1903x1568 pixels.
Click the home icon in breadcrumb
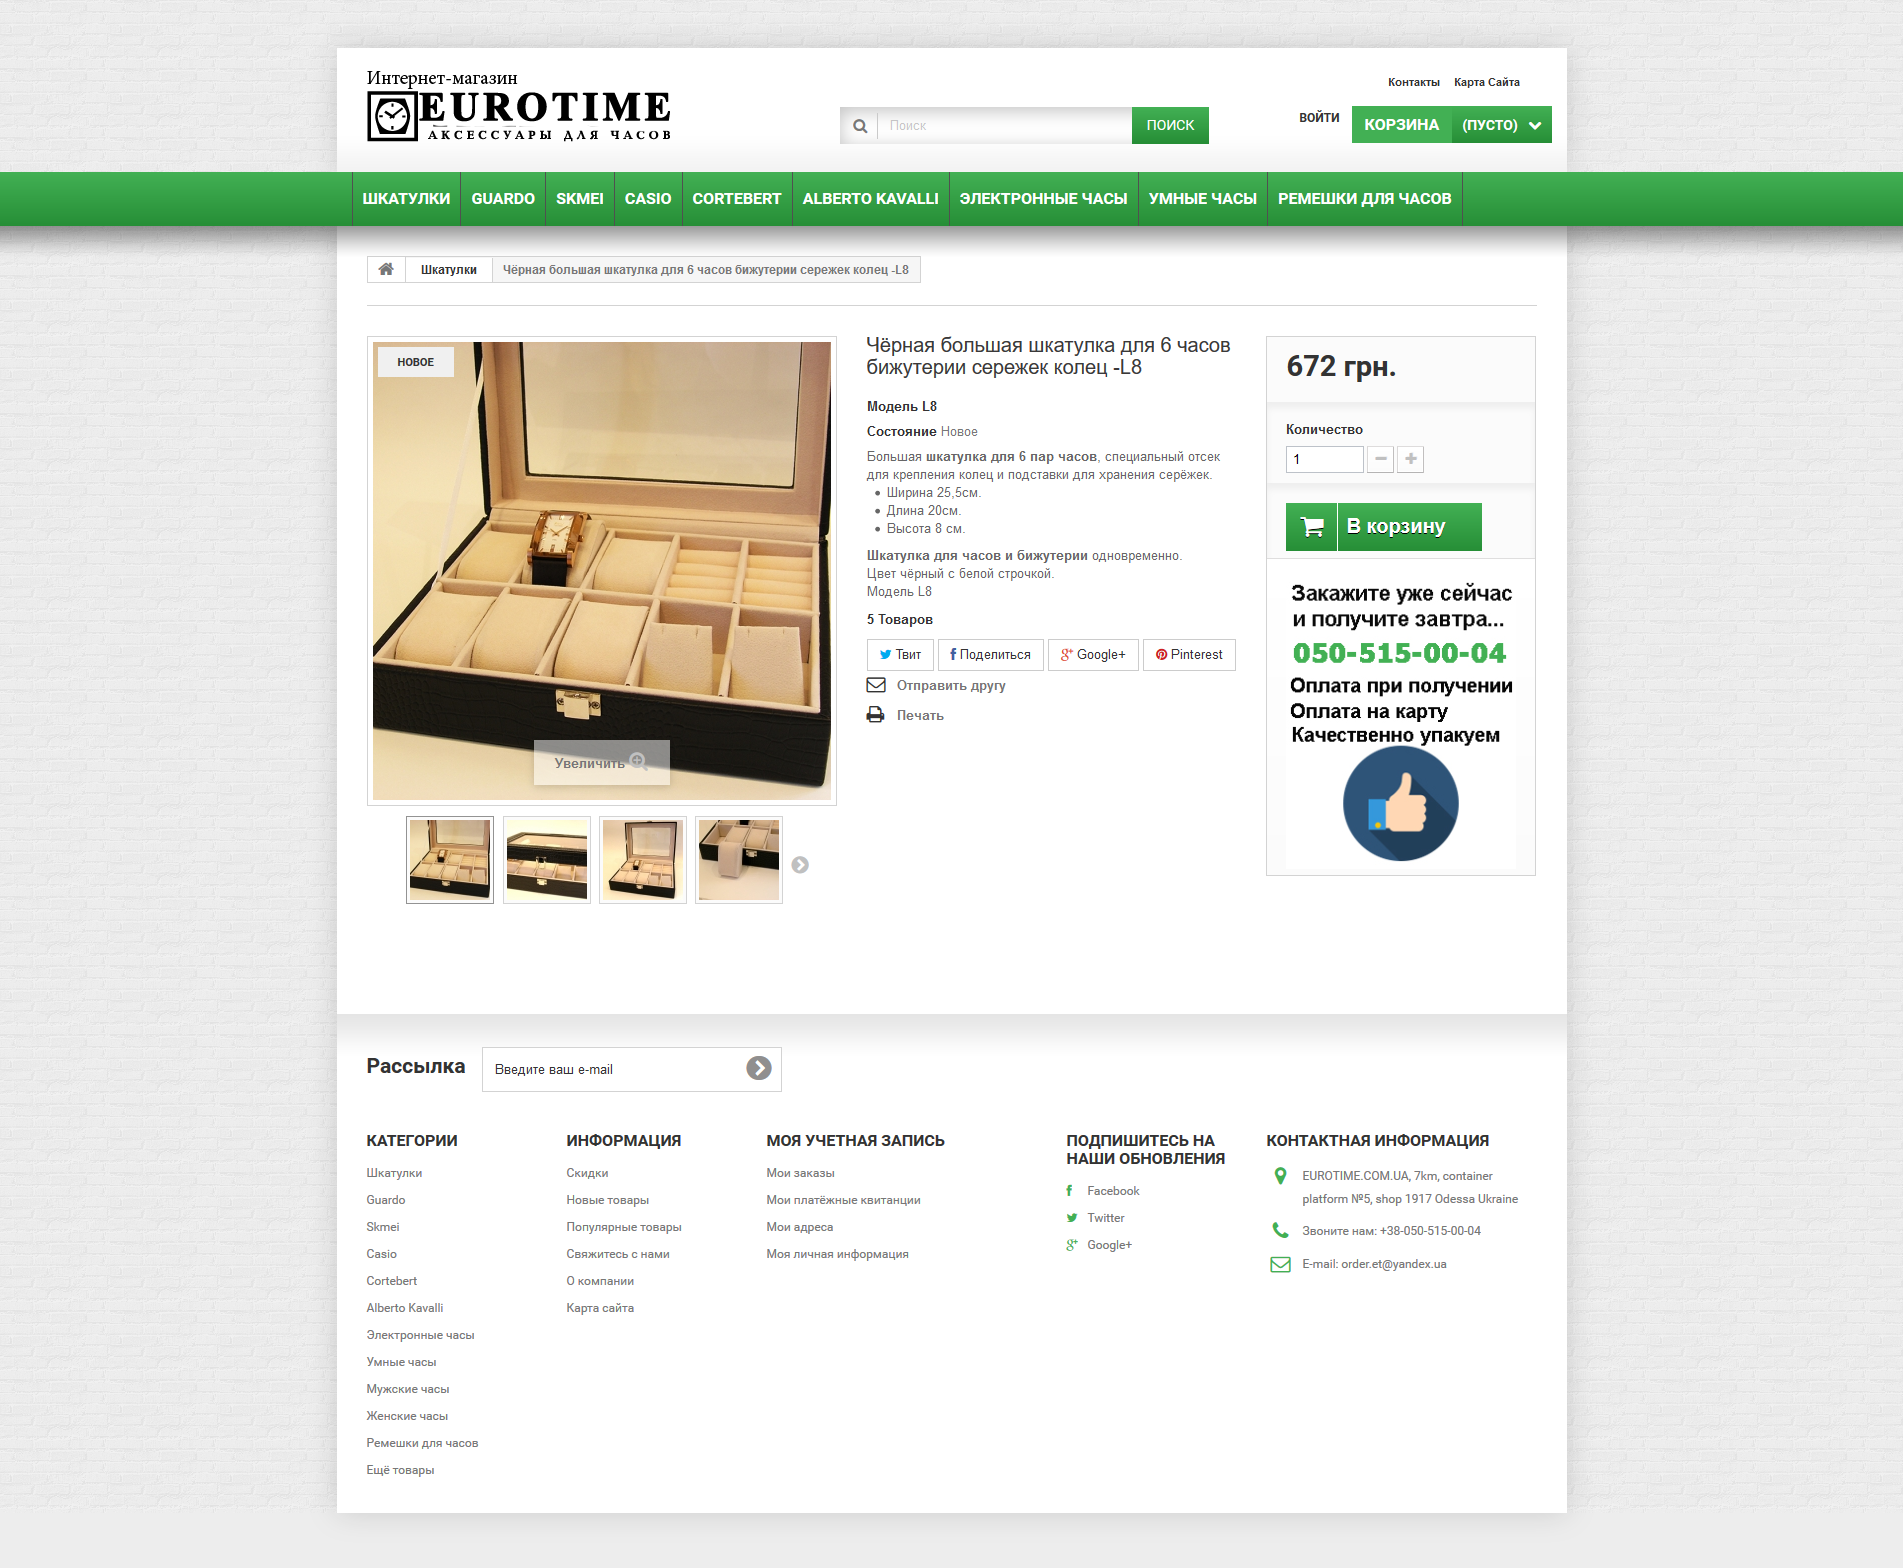pos(386,269)
